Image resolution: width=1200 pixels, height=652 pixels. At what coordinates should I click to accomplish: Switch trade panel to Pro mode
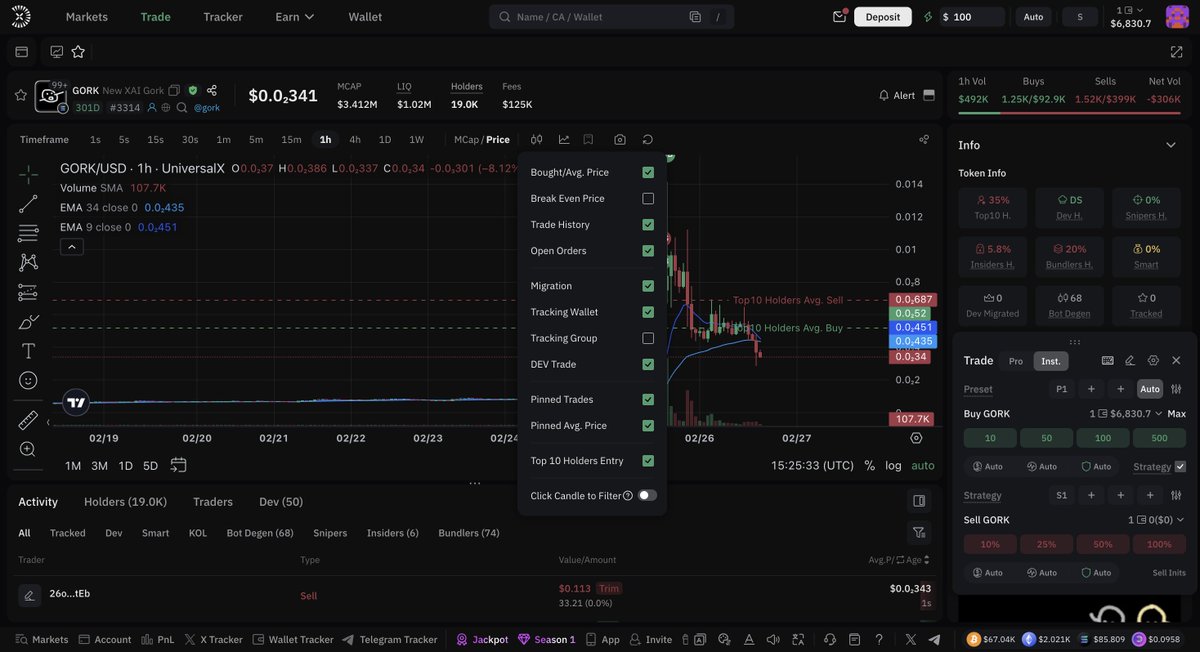[x=1016, y=361]
